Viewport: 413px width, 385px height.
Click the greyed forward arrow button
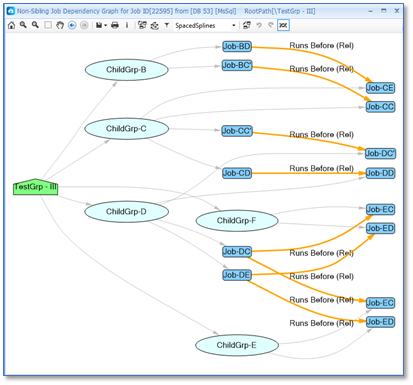(84, 25)
